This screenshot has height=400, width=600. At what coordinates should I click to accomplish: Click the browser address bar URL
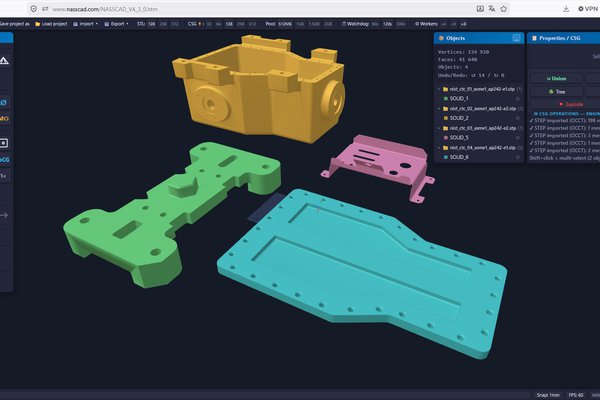tap(105, 9)
